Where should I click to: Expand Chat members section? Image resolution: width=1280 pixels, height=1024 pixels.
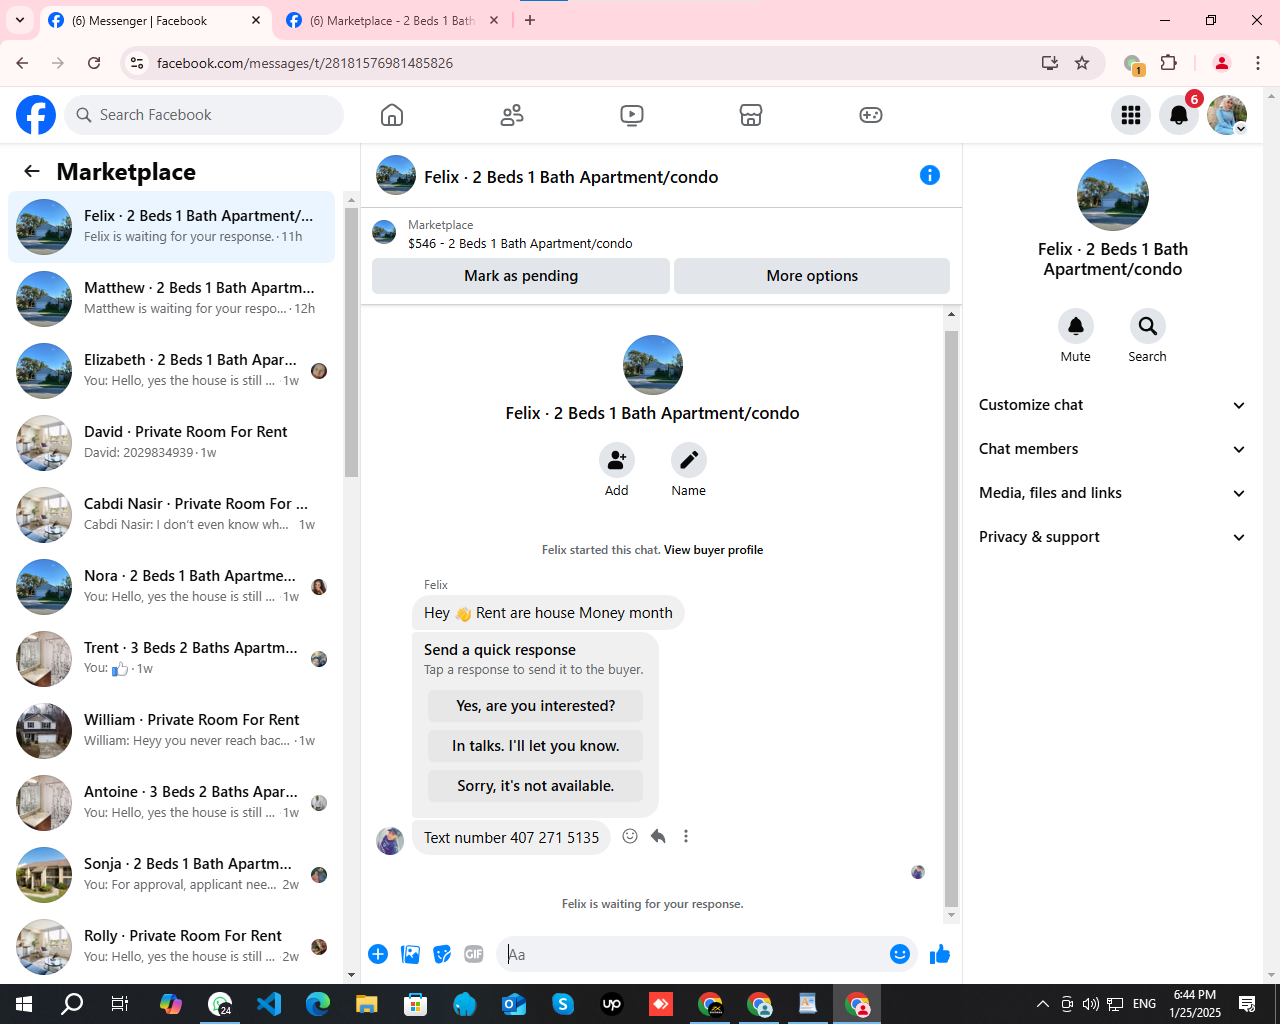1113,449
